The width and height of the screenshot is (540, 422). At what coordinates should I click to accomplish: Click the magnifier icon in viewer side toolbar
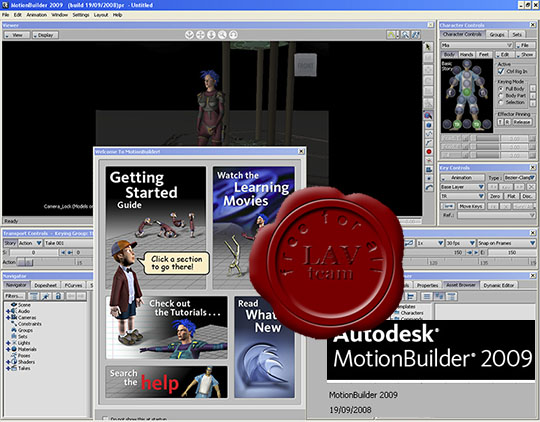tap(428, 115)
